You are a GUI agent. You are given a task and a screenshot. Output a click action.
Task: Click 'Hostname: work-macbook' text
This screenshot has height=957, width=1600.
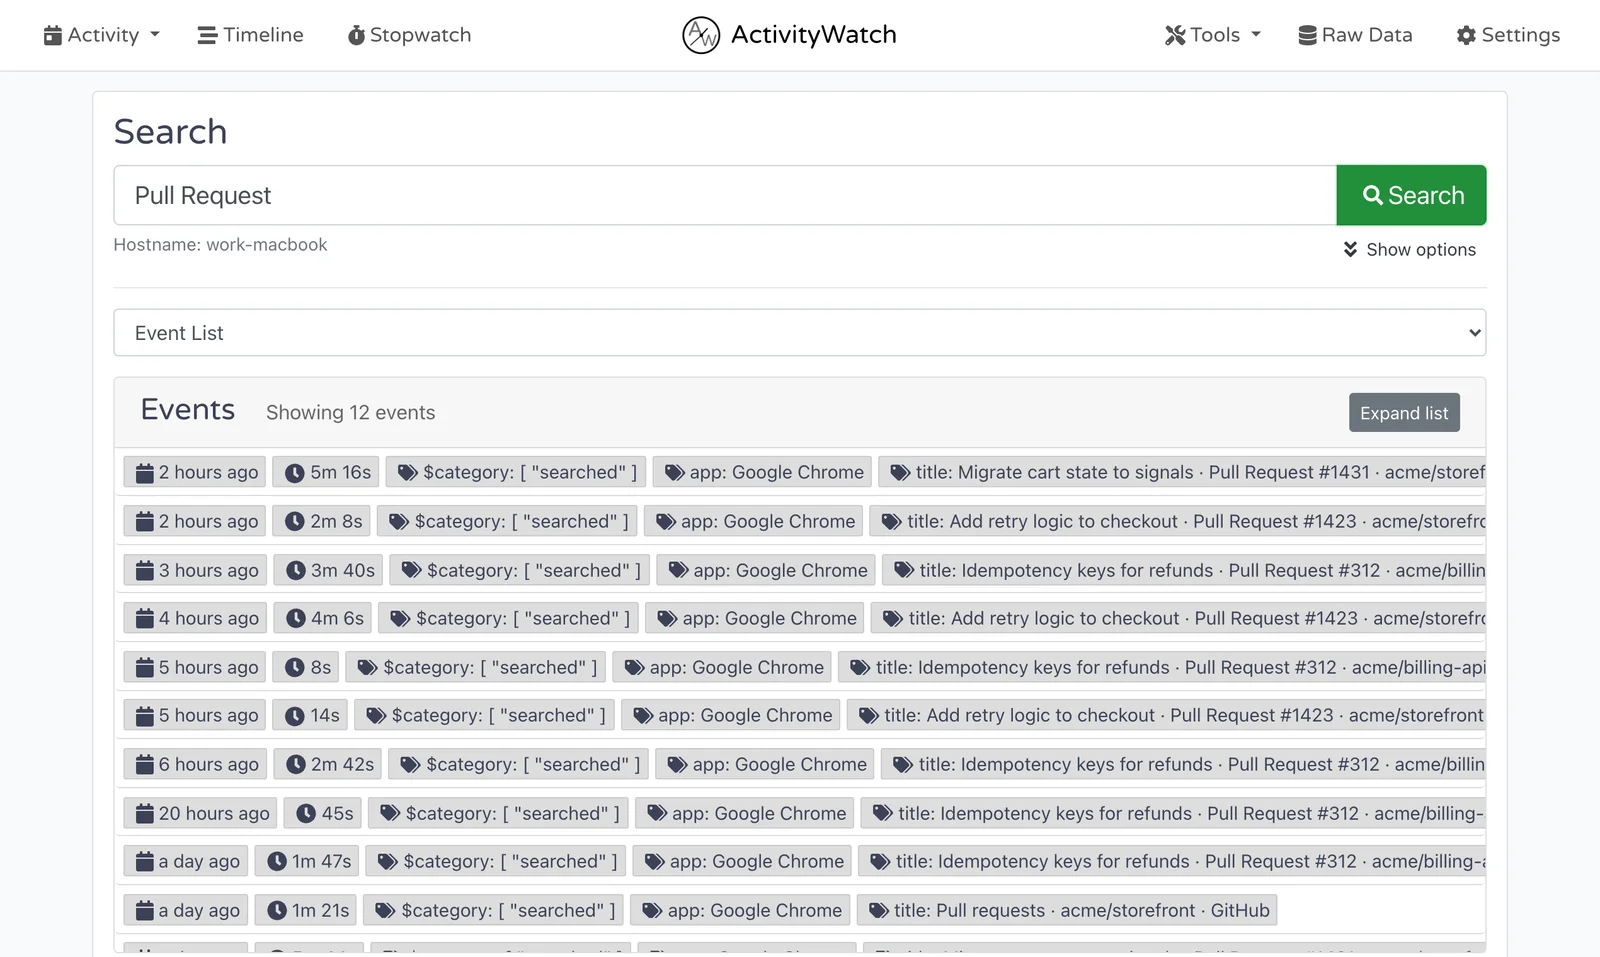click(220, 245)
